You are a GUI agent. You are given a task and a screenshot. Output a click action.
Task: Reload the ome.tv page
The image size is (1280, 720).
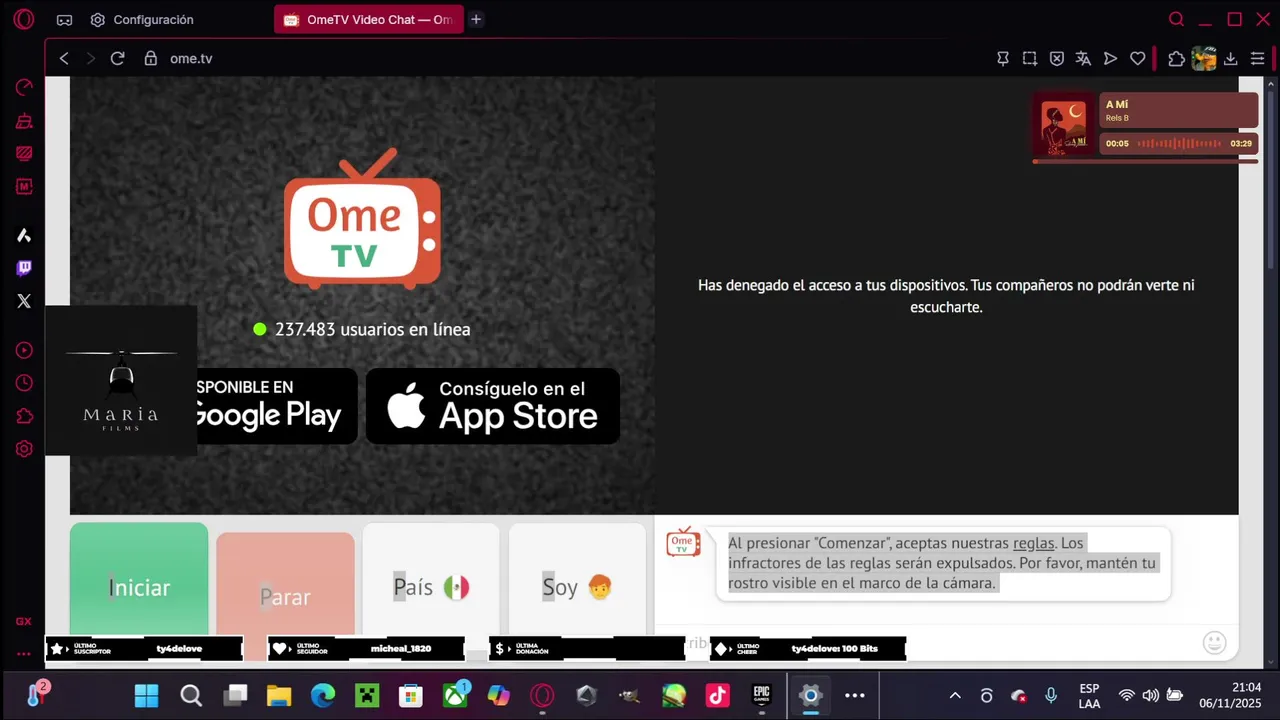[x=117, y=58]
